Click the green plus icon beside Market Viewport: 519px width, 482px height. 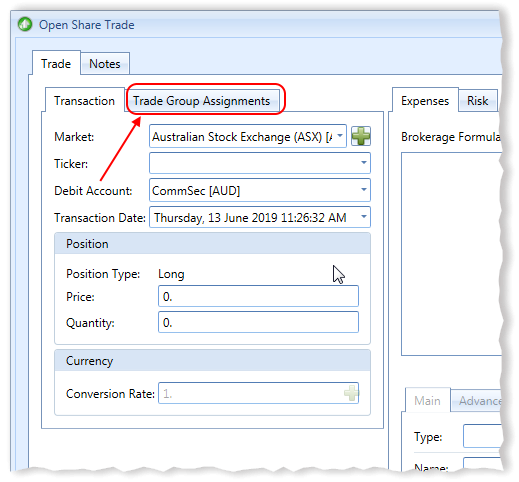pos(361,136)
